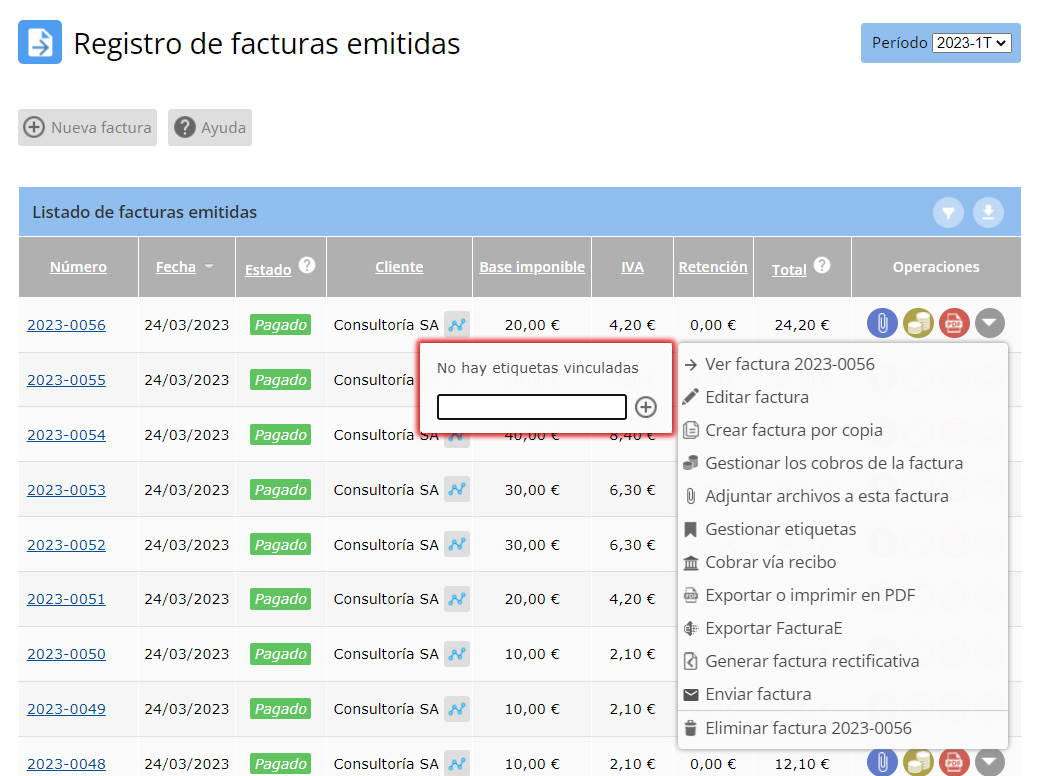Viewport: 1037px width, 776px height.
Task: Click the Nueva factura button
Action: 87,127
